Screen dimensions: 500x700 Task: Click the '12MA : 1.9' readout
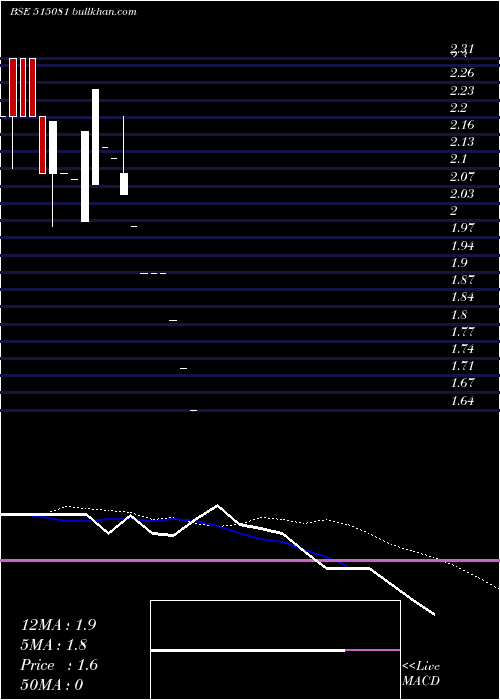point(58,625)
